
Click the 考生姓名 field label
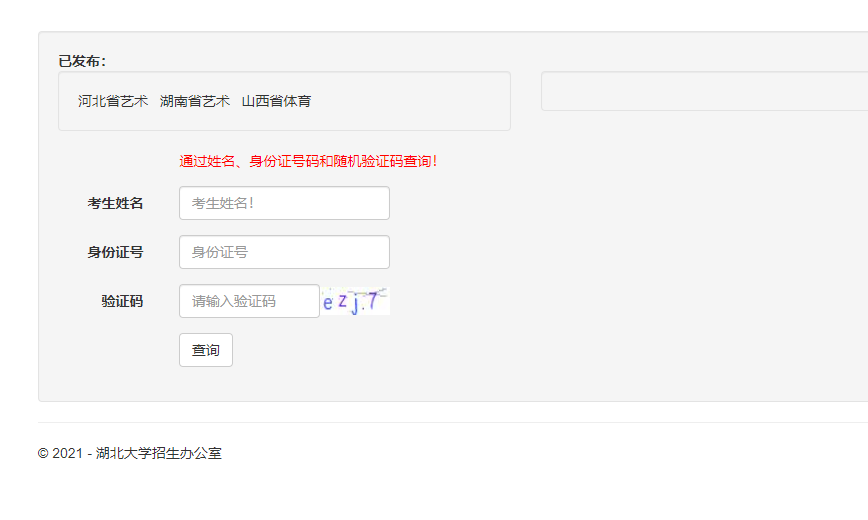pyautogui.click(x=115, y=203)
